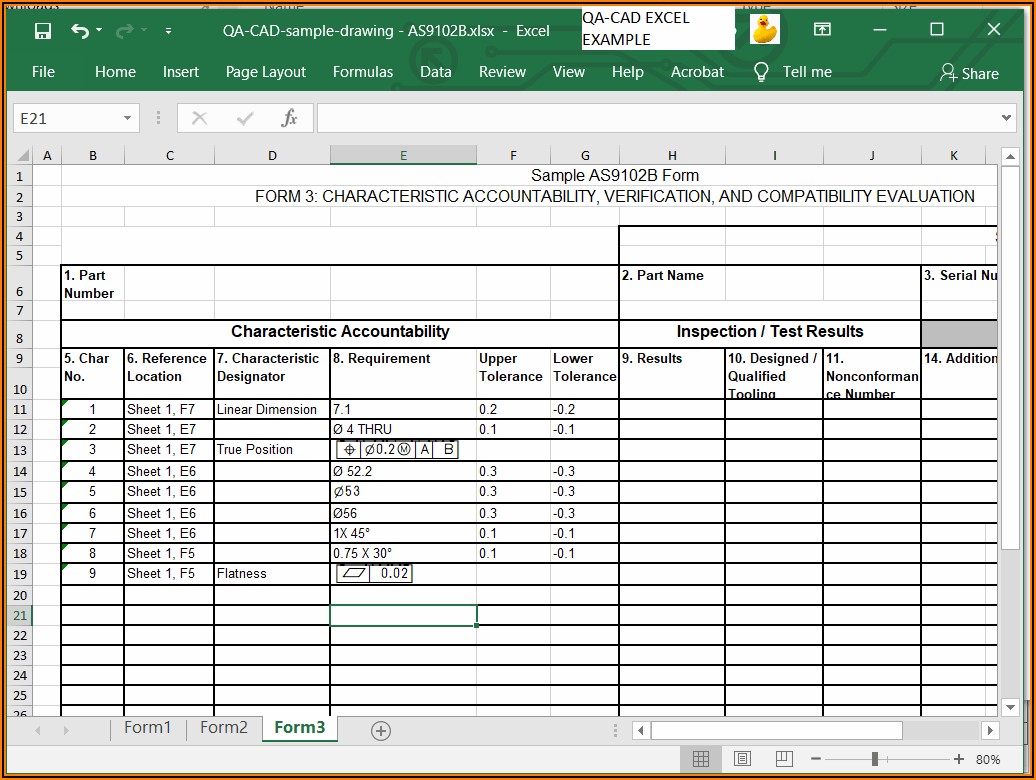This screenshot has height=780, width=1036.
Task: Select cell containing Flatness
Action: pyautogui.click(x=271, y=574)
